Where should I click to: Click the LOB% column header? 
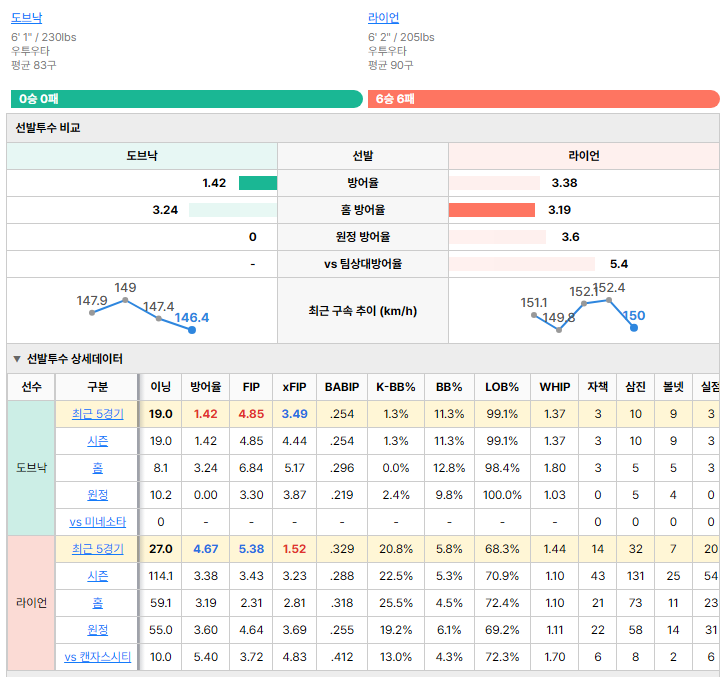click(x=502, y=387)
